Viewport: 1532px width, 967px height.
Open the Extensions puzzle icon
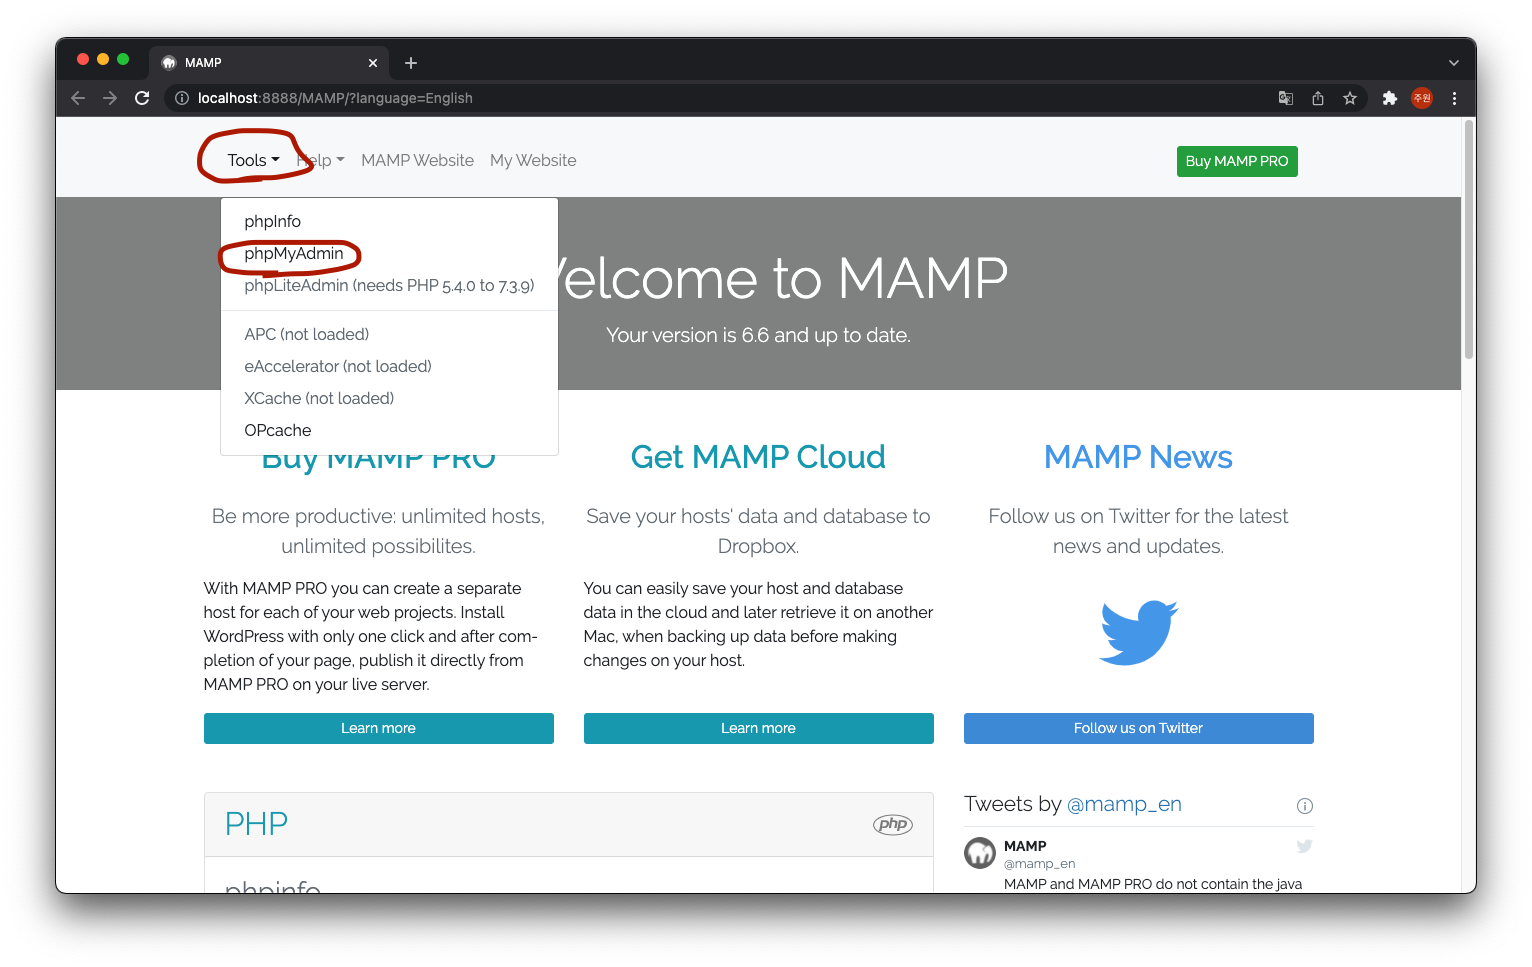[x=1389, y=98]
